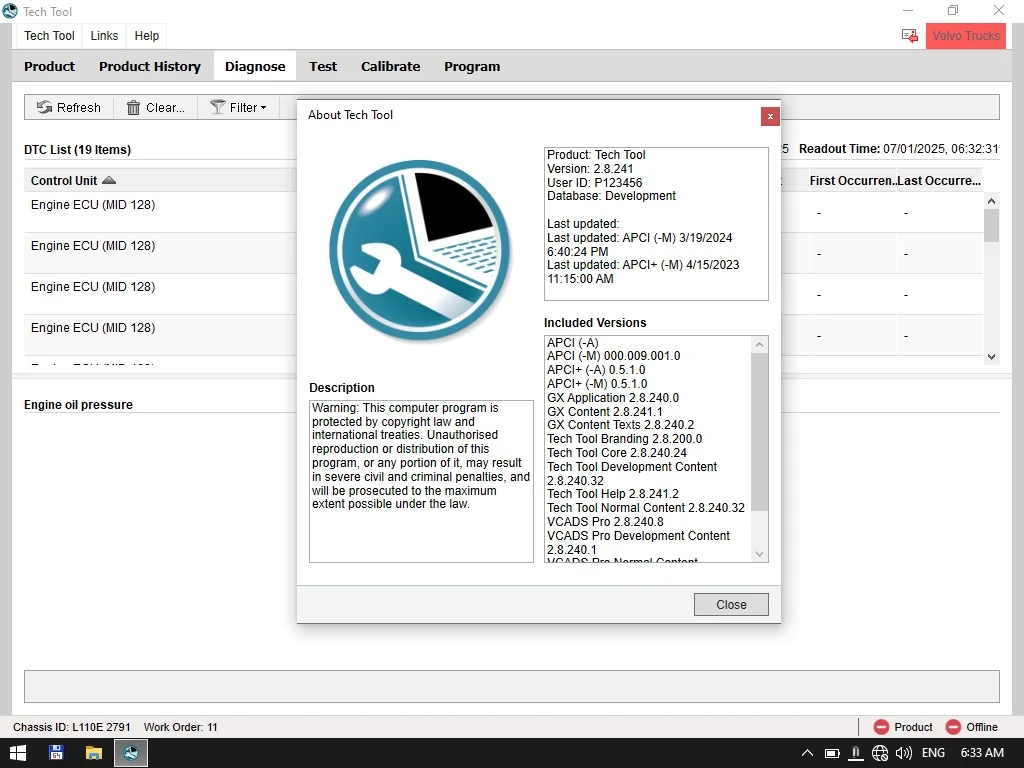Click the Windows Start button
1024x768 pixels.
18,753
